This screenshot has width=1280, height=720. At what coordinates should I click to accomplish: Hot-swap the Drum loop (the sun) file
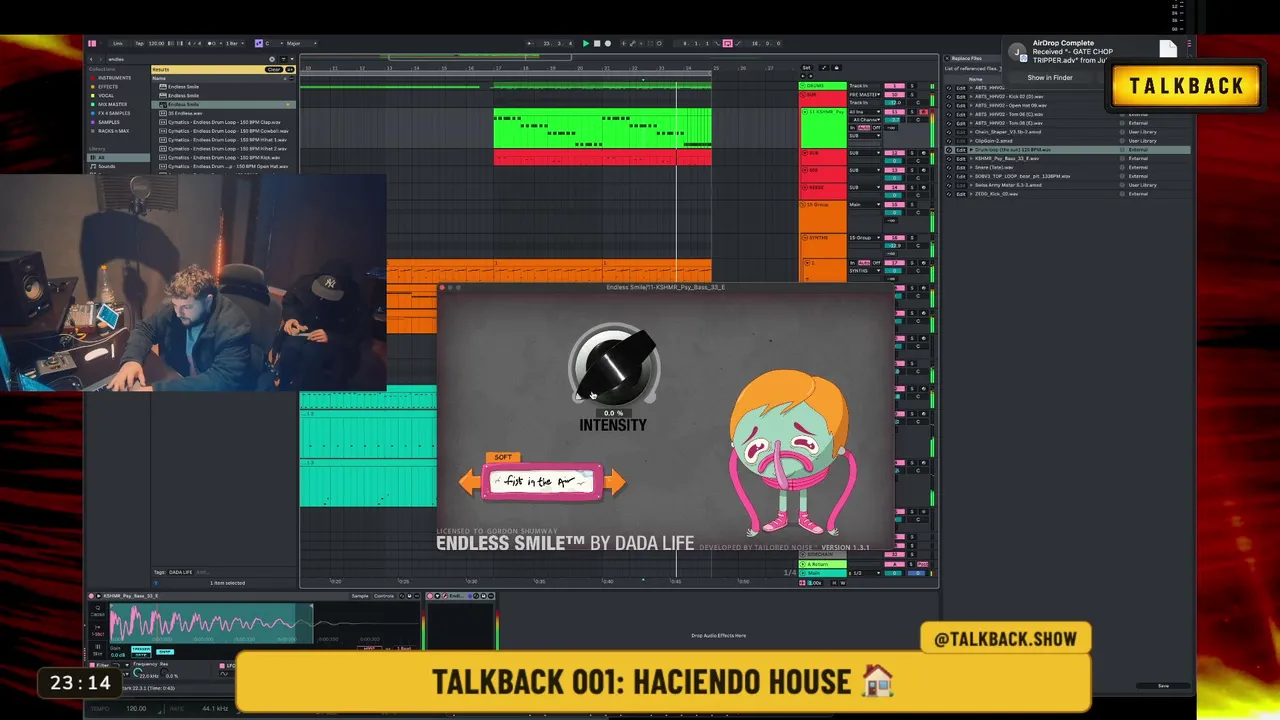tap(949, 150)
